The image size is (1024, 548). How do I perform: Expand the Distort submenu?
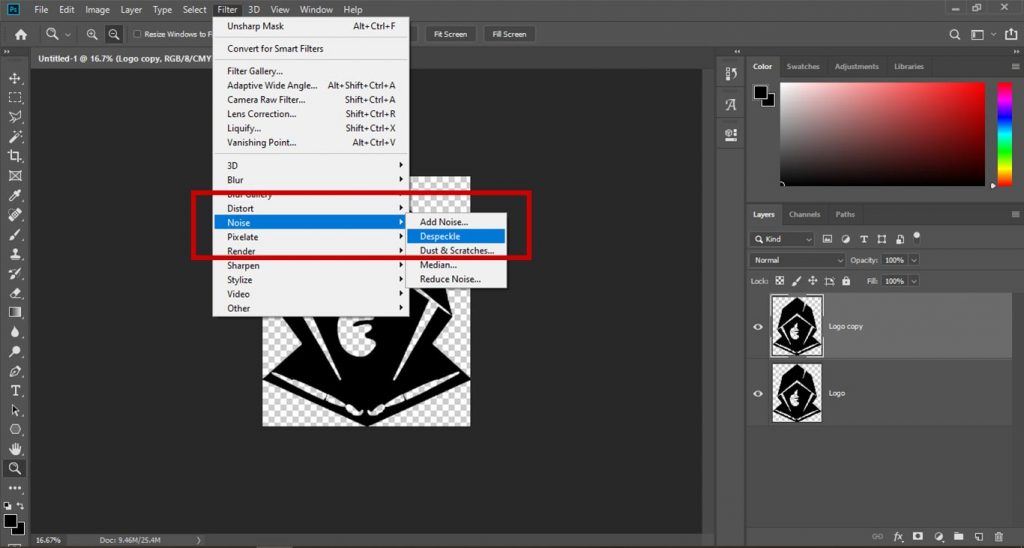point(311,208)
